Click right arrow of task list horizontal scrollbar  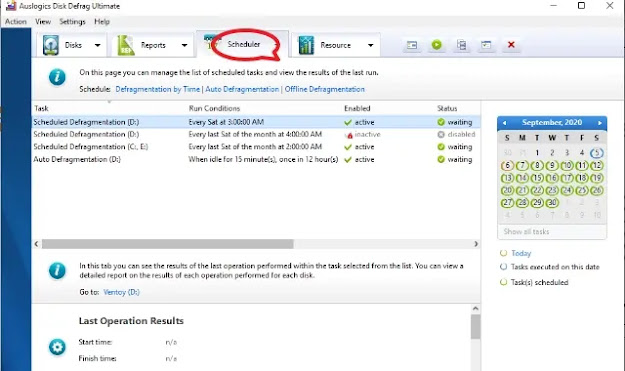pyautogui.click(x=476, y=243)
